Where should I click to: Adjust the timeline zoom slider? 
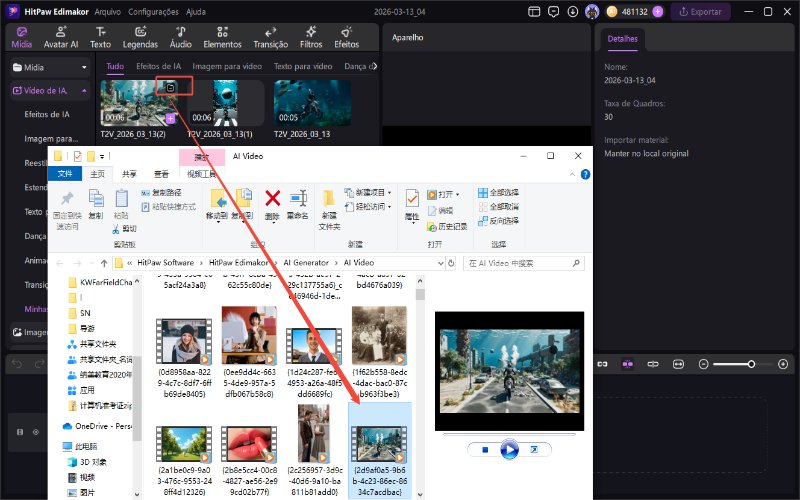(x=750, y=364)
